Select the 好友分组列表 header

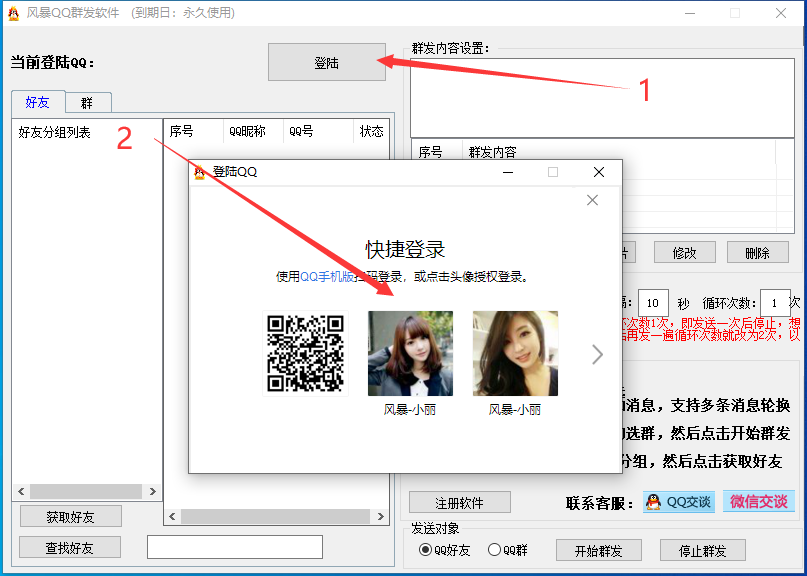(x=54, y=133)
